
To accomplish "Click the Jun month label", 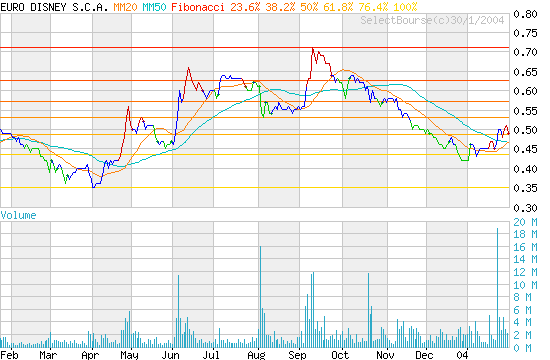I will 170,355.
